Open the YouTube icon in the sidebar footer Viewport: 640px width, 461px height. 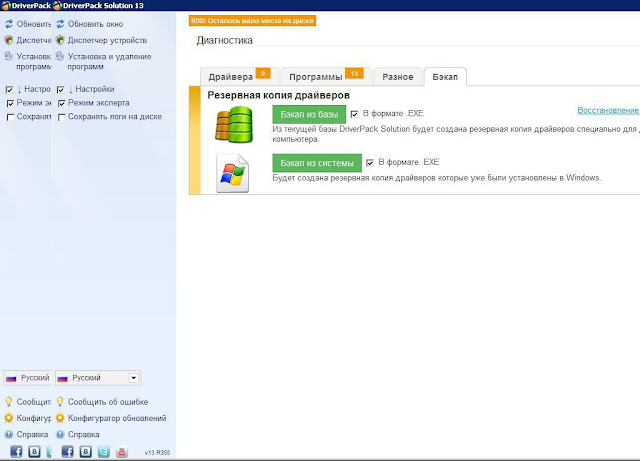(x=122, y=451)
